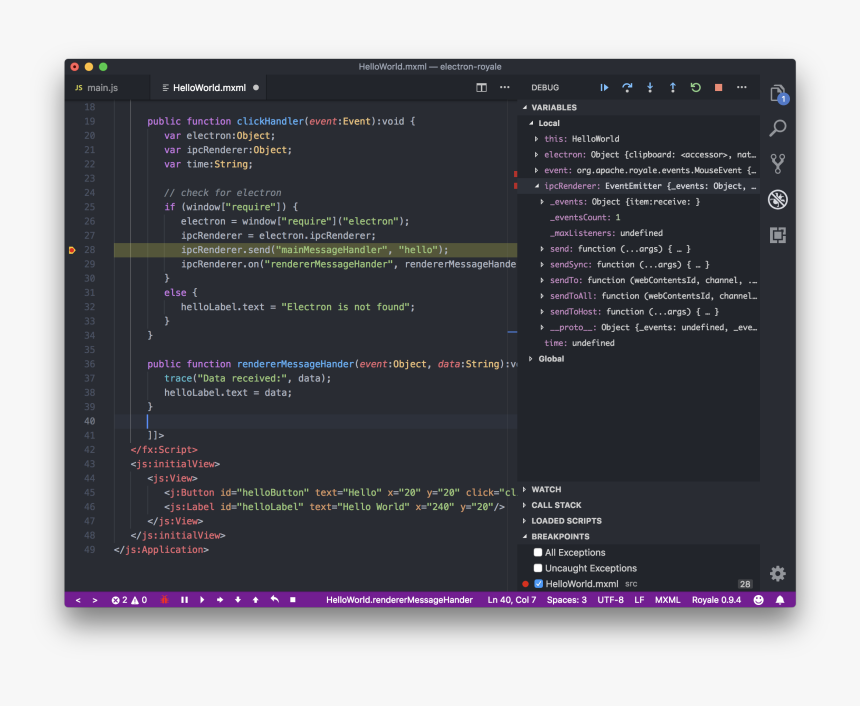Open Search in activity bar
This screenshot has width=860, height=706.
778,128
